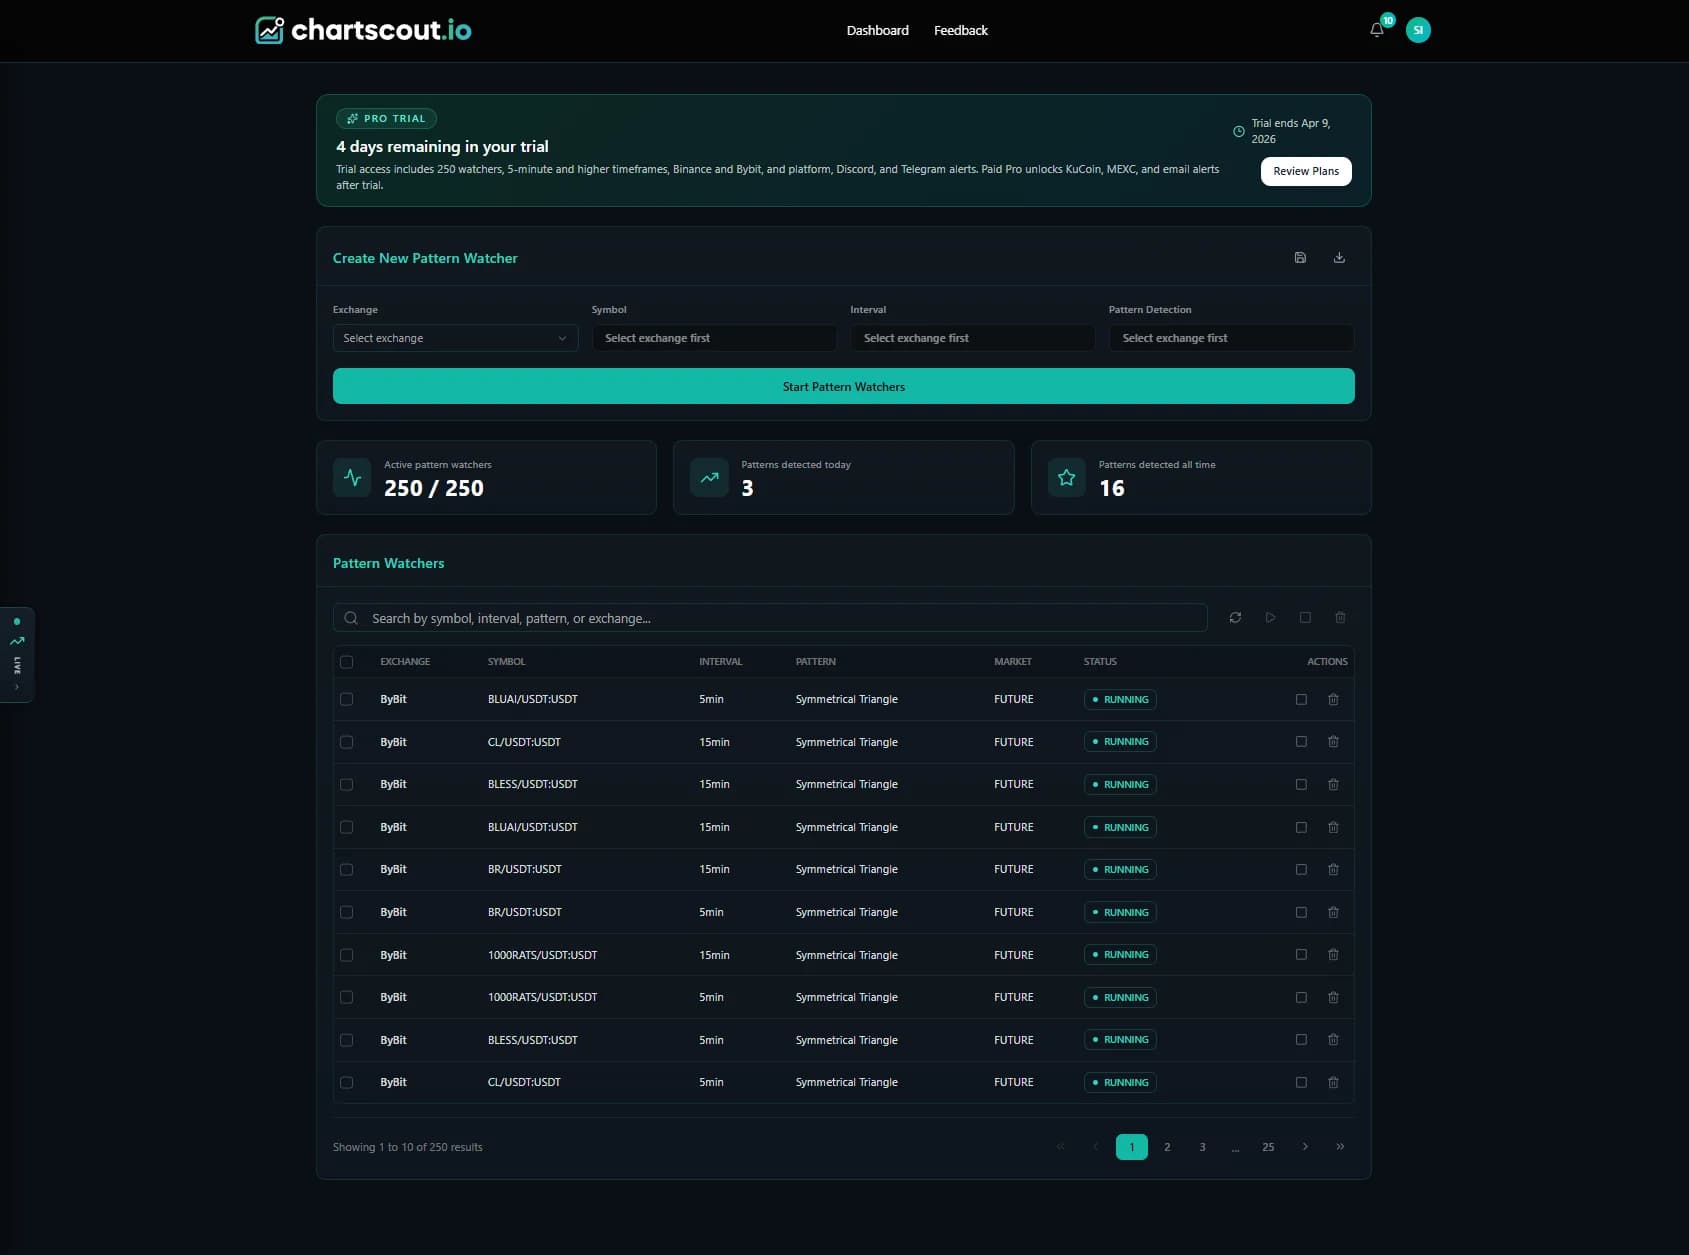1689x1255 pixels.
Task: Open the Feedback nav item
Action: (x=960, y=30)
